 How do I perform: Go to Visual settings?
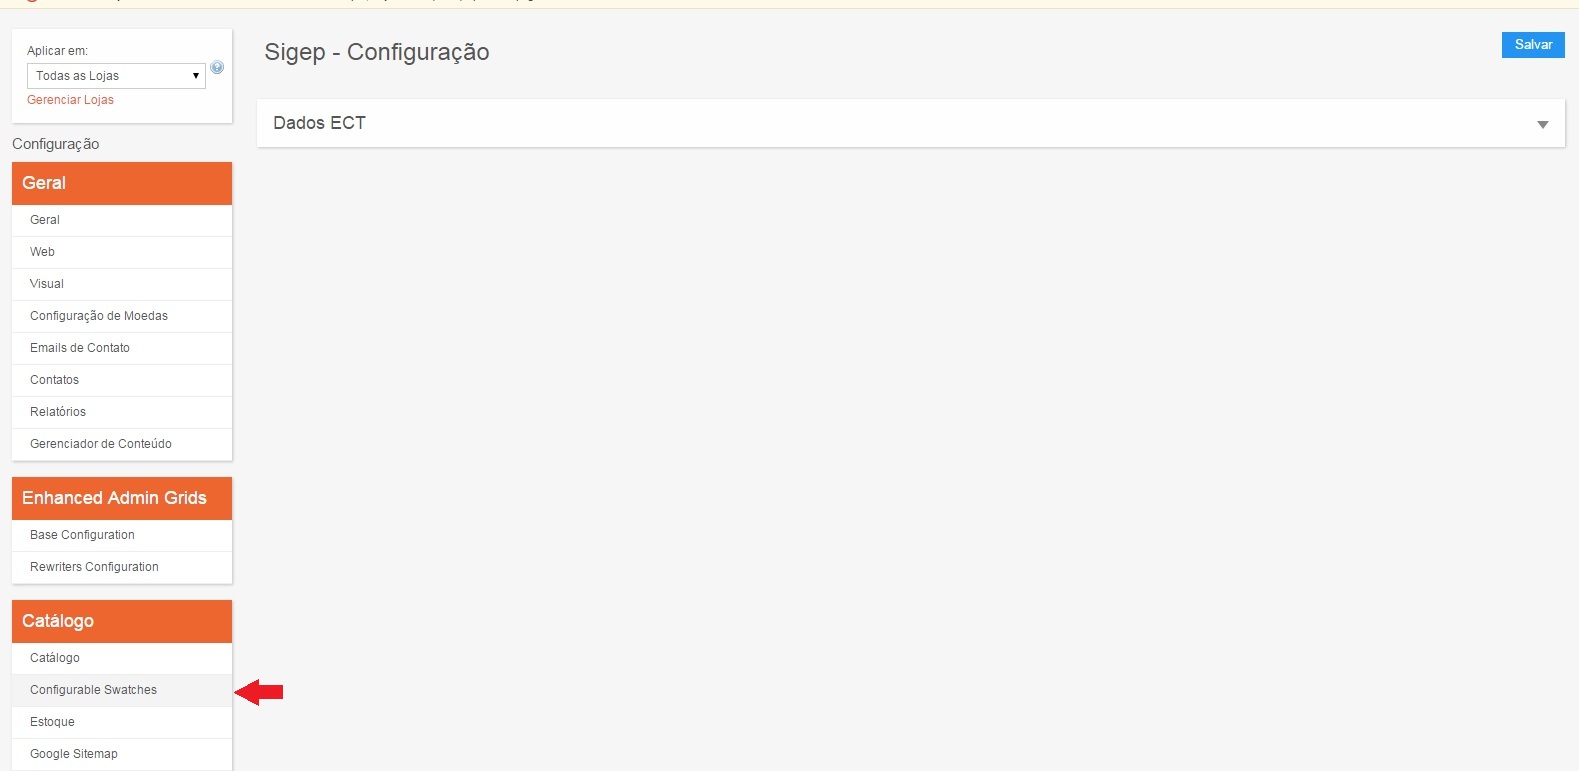tap(122, 284)
